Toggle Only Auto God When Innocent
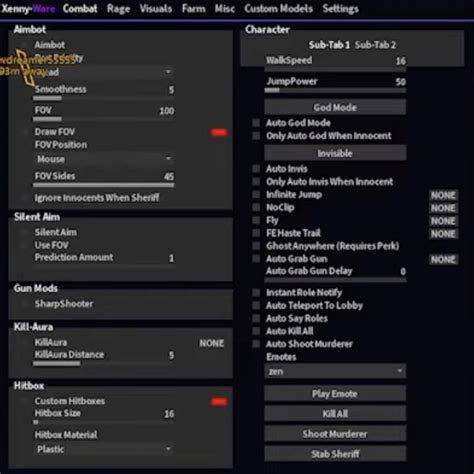This screenshot has height=474, width=474. pos(256,136)
